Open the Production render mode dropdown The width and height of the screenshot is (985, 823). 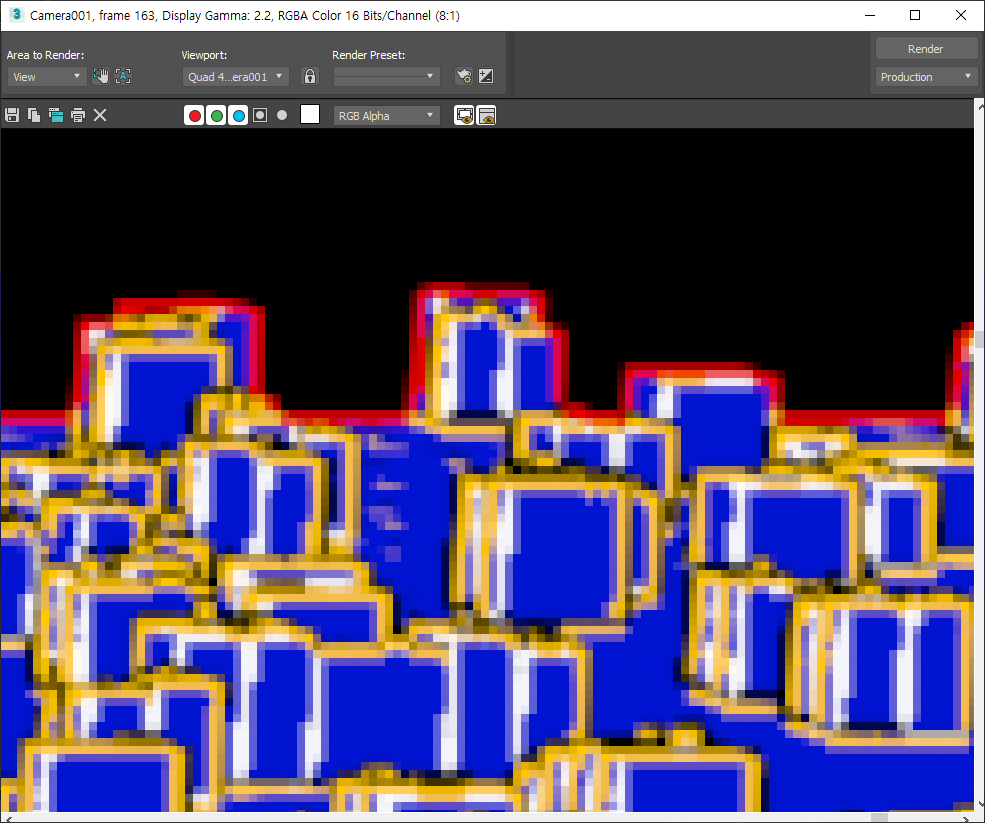[926, 77]
